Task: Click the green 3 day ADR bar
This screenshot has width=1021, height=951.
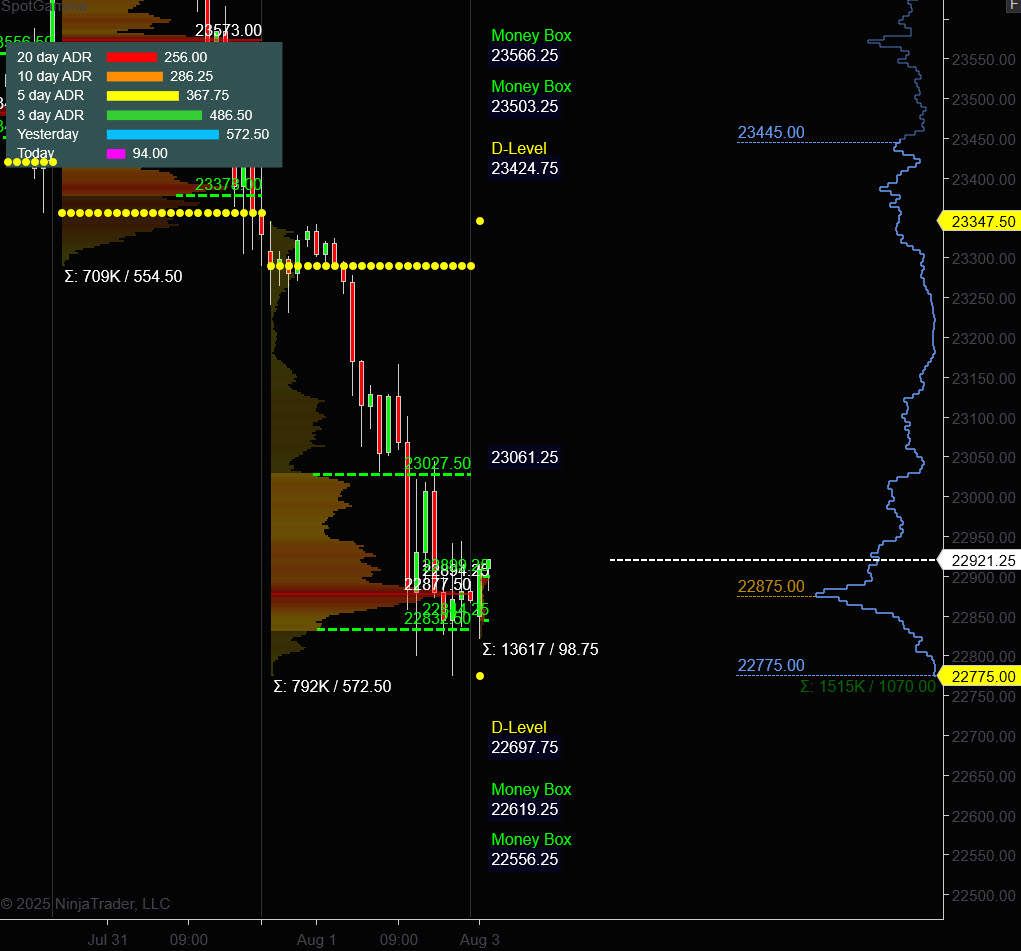Action: click(x=154, y=115)
